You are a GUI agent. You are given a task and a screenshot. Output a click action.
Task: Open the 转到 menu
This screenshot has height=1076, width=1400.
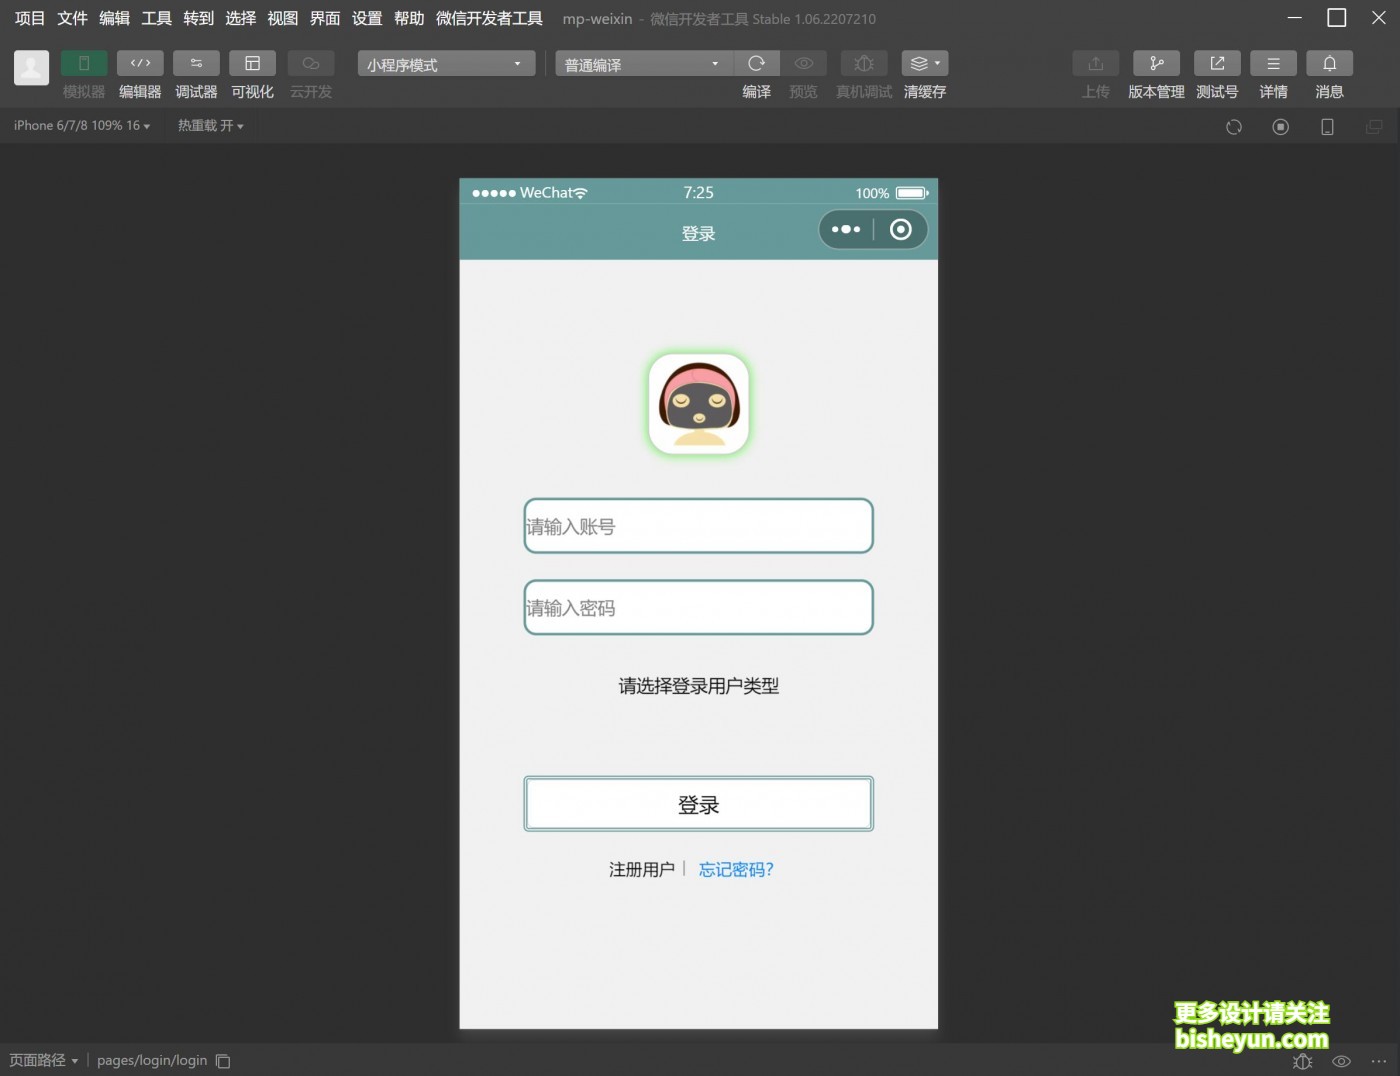click(198, 19)
